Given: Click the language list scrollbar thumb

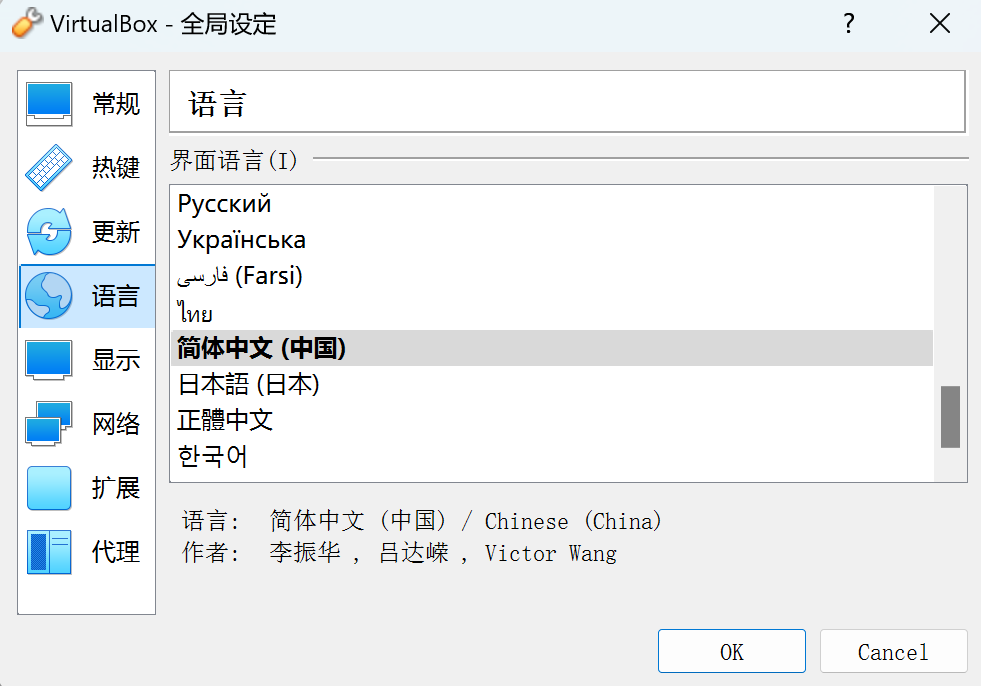Looking at the screenshot, I should 950,417.
